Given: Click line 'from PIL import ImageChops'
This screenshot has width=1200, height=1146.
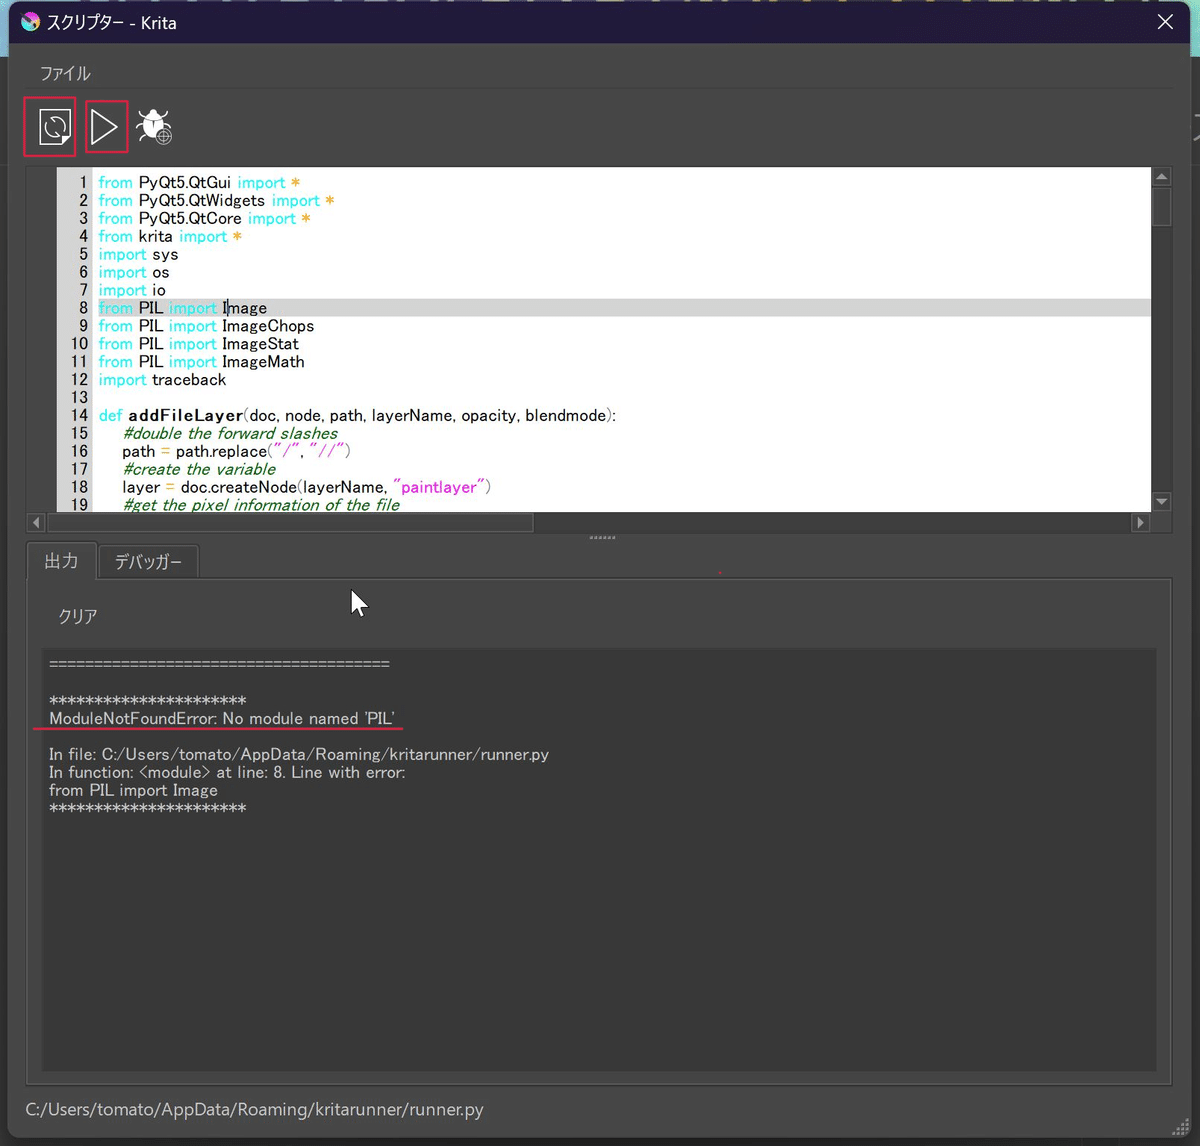Looking at the screenshot, I should coord(206,326).
